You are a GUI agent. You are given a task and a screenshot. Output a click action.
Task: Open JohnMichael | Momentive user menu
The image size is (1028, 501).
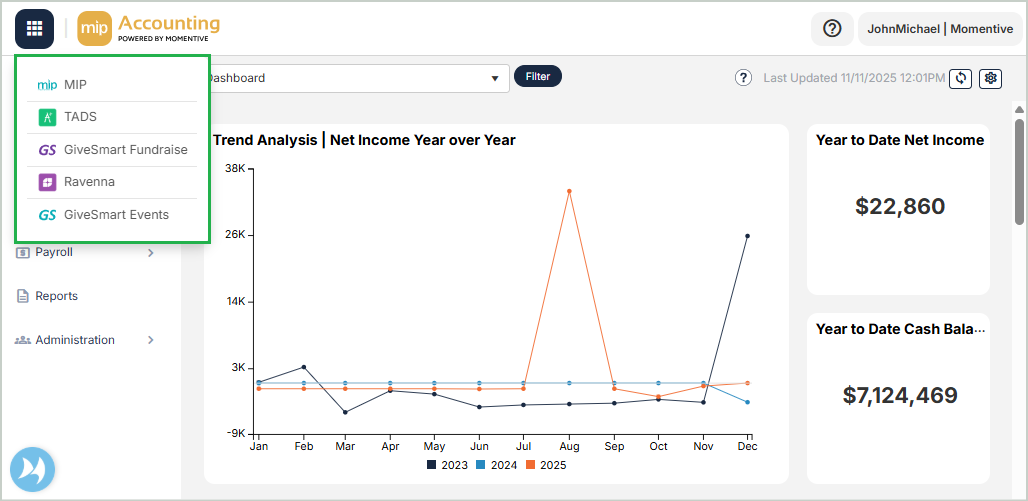[x=939, y=29]
